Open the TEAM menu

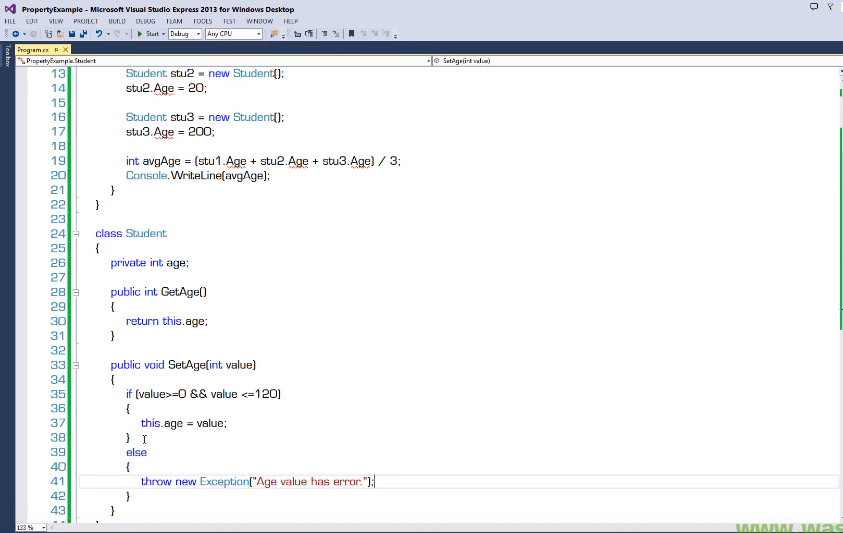174,22
